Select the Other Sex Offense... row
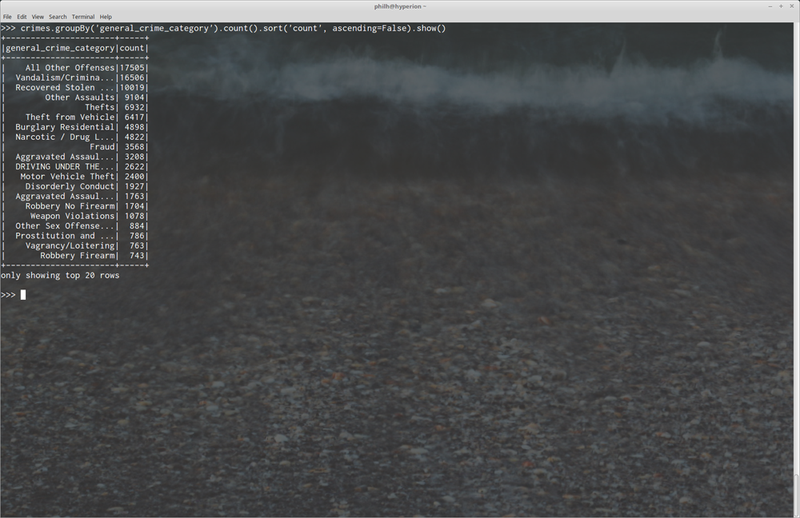This screenshot has height=518, width=800. click(75, 226)
